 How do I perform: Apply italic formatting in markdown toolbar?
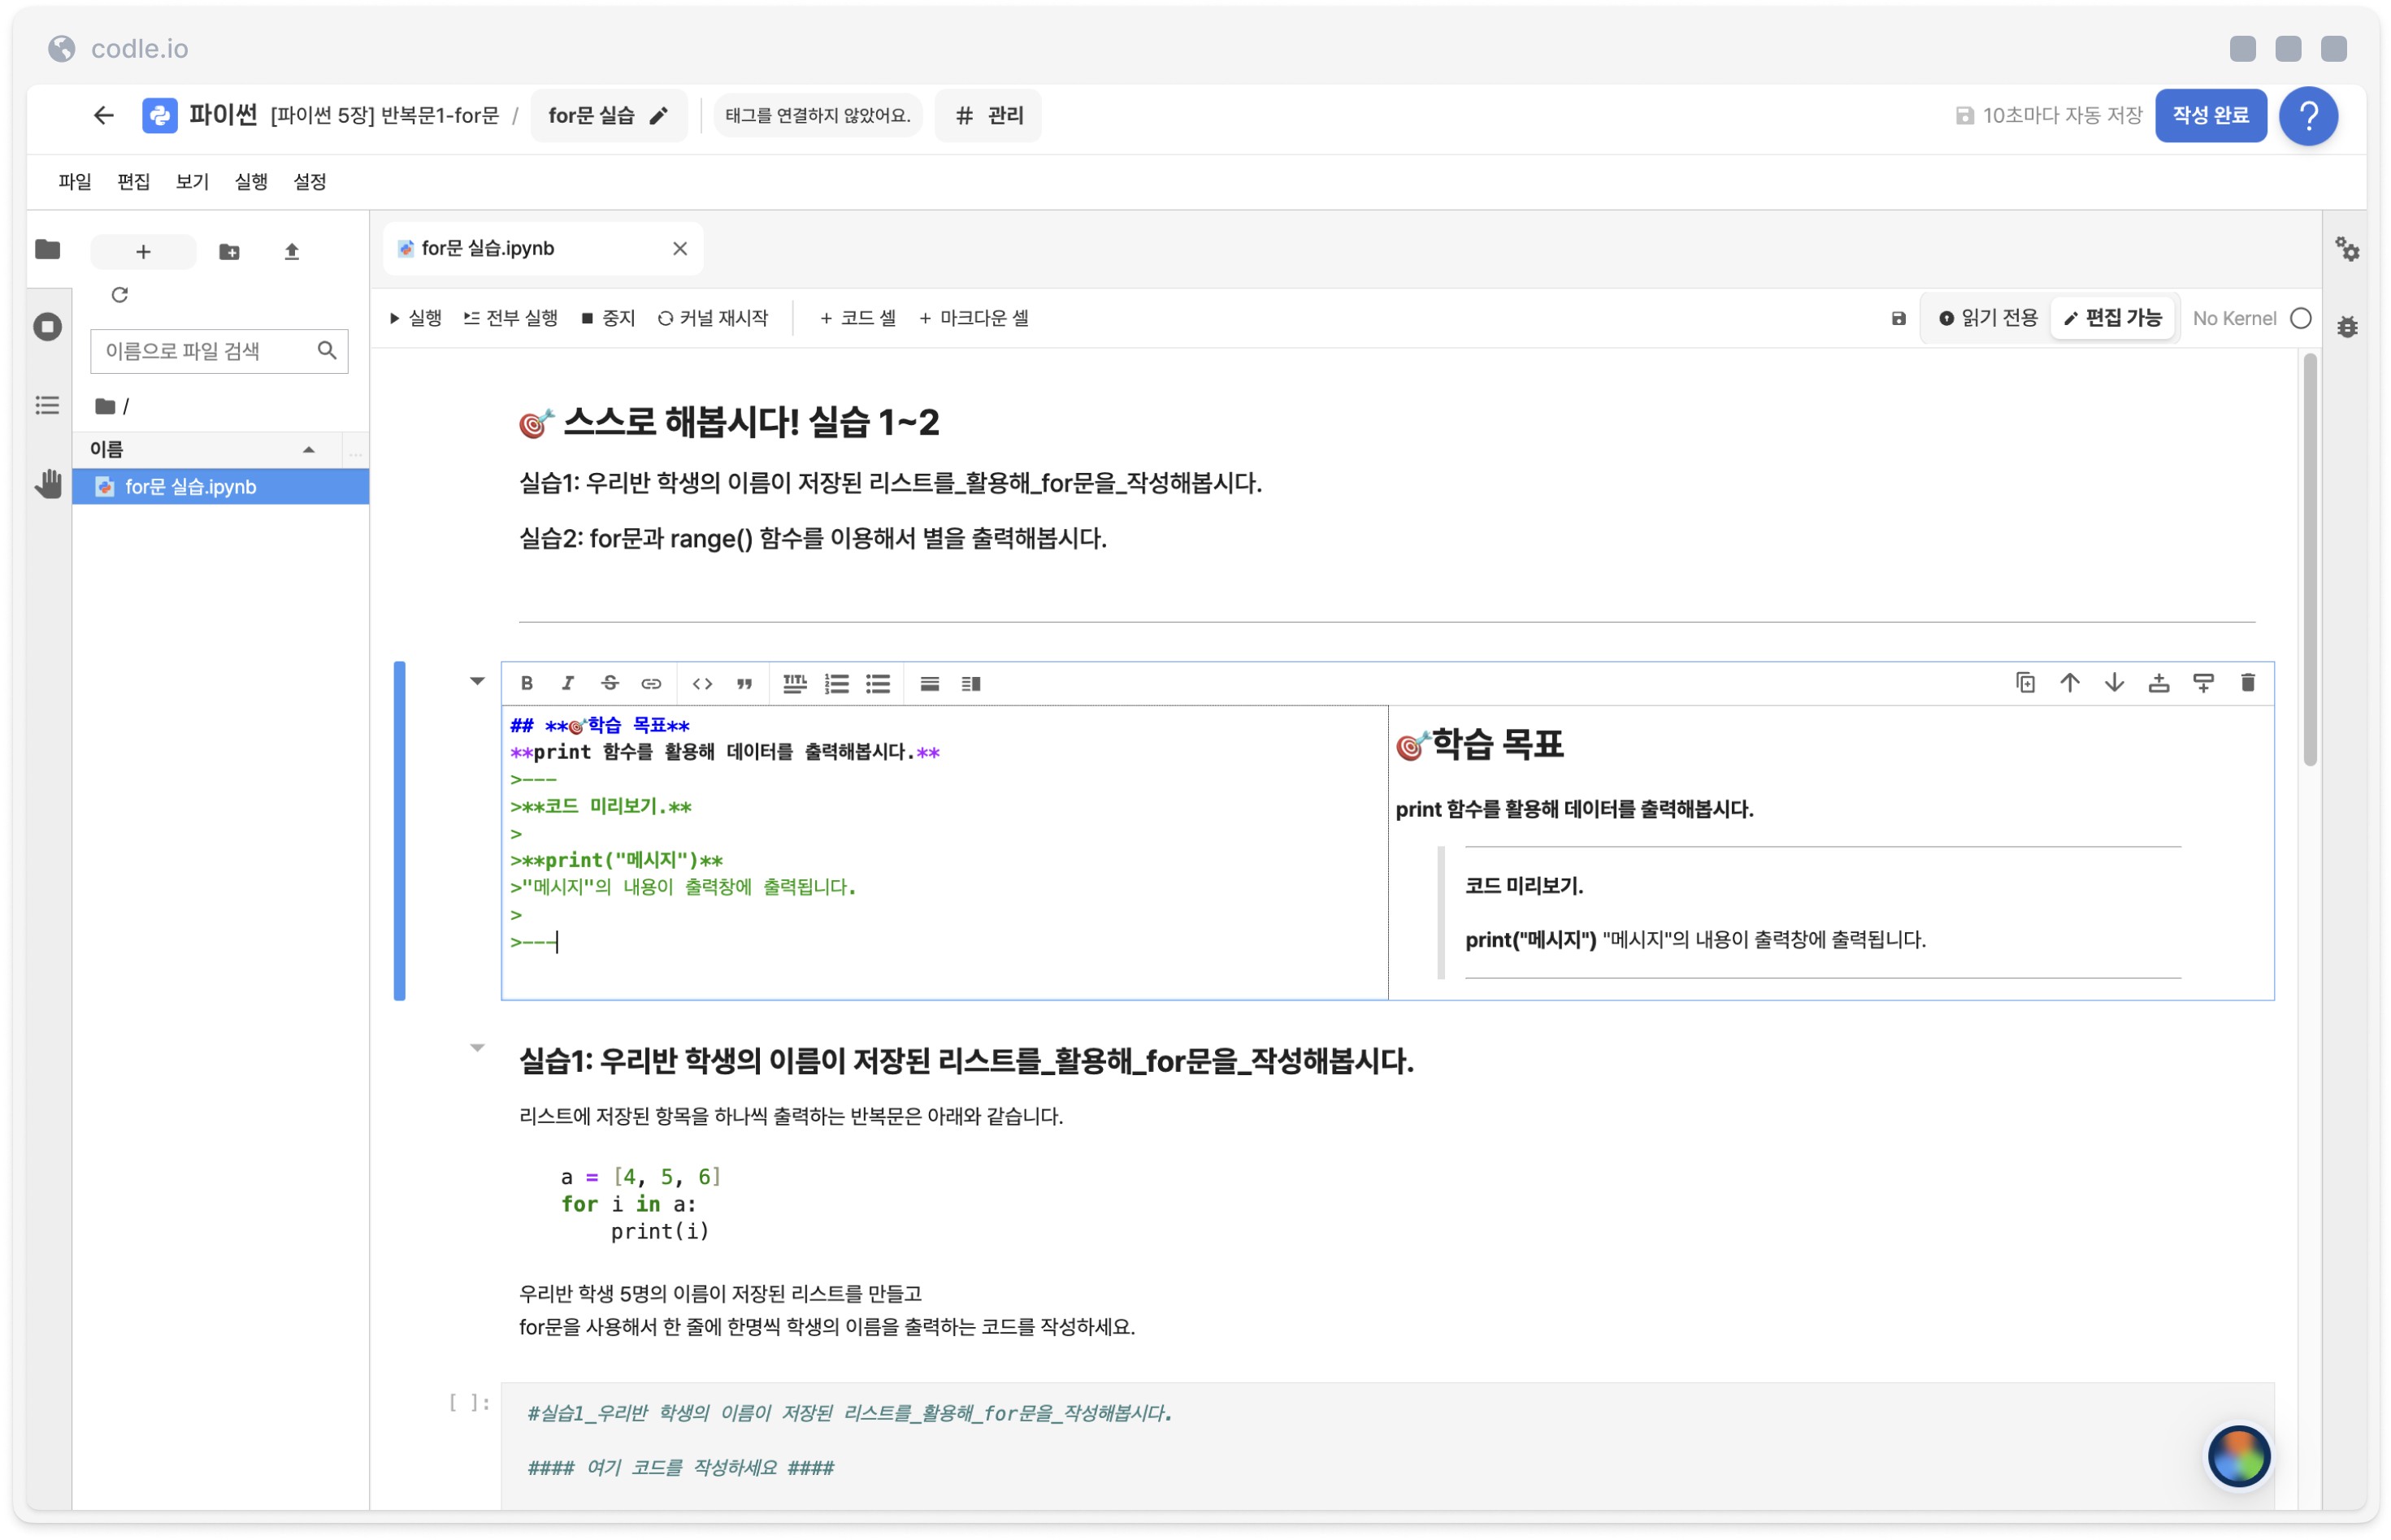567,683
